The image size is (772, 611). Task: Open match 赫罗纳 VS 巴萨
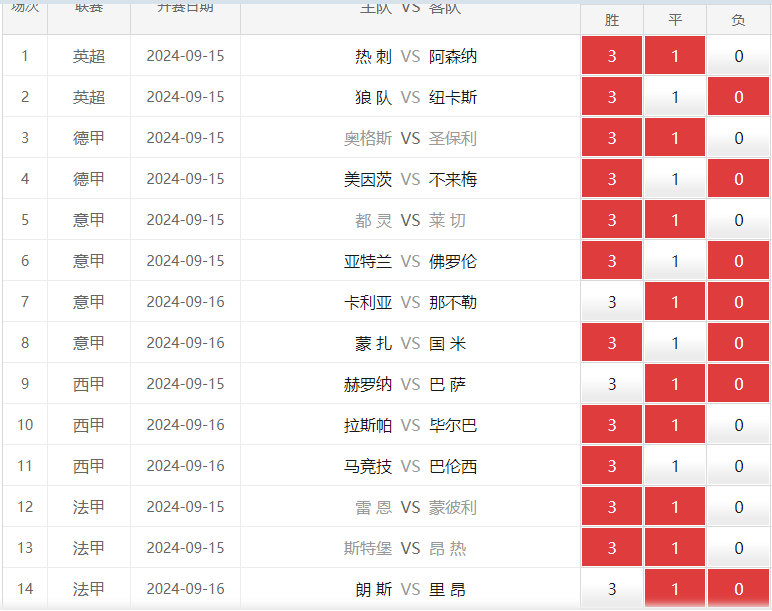point(405,384)
